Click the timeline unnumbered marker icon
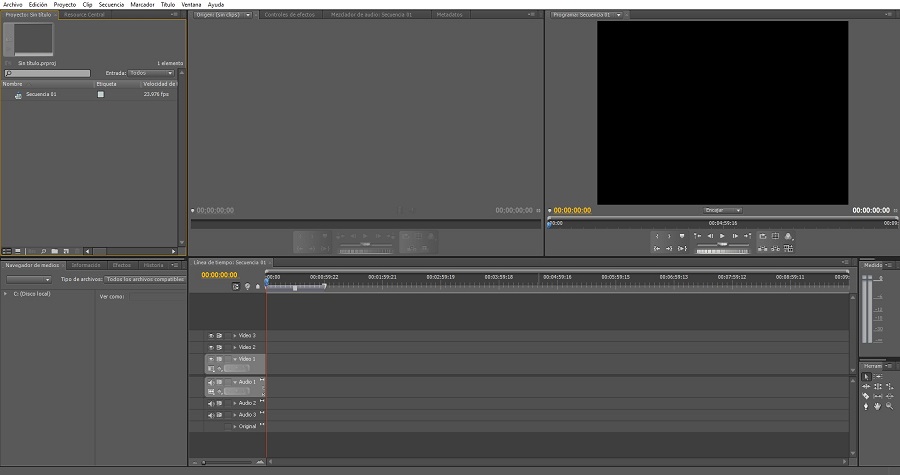 [258, 286]
